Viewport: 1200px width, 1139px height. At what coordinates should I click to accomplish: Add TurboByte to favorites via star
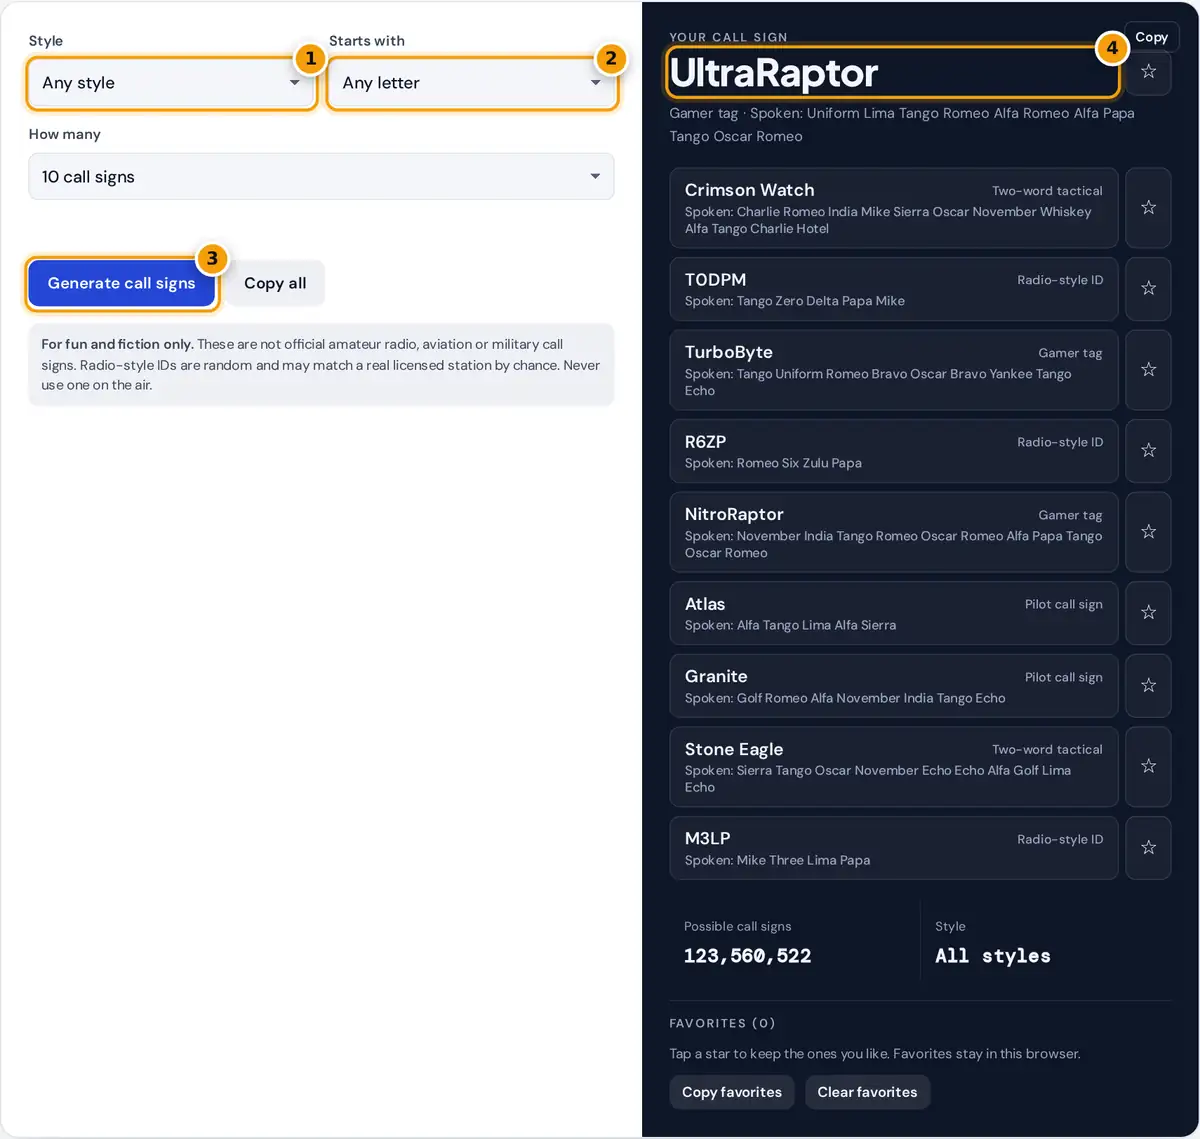coord(1148,370)
